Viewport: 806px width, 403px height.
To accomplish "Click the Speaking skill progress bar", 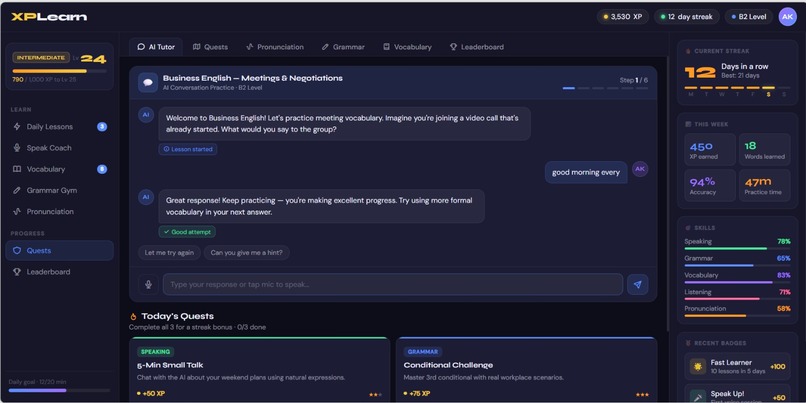I will pyautogui.click(x=737, y=249).
